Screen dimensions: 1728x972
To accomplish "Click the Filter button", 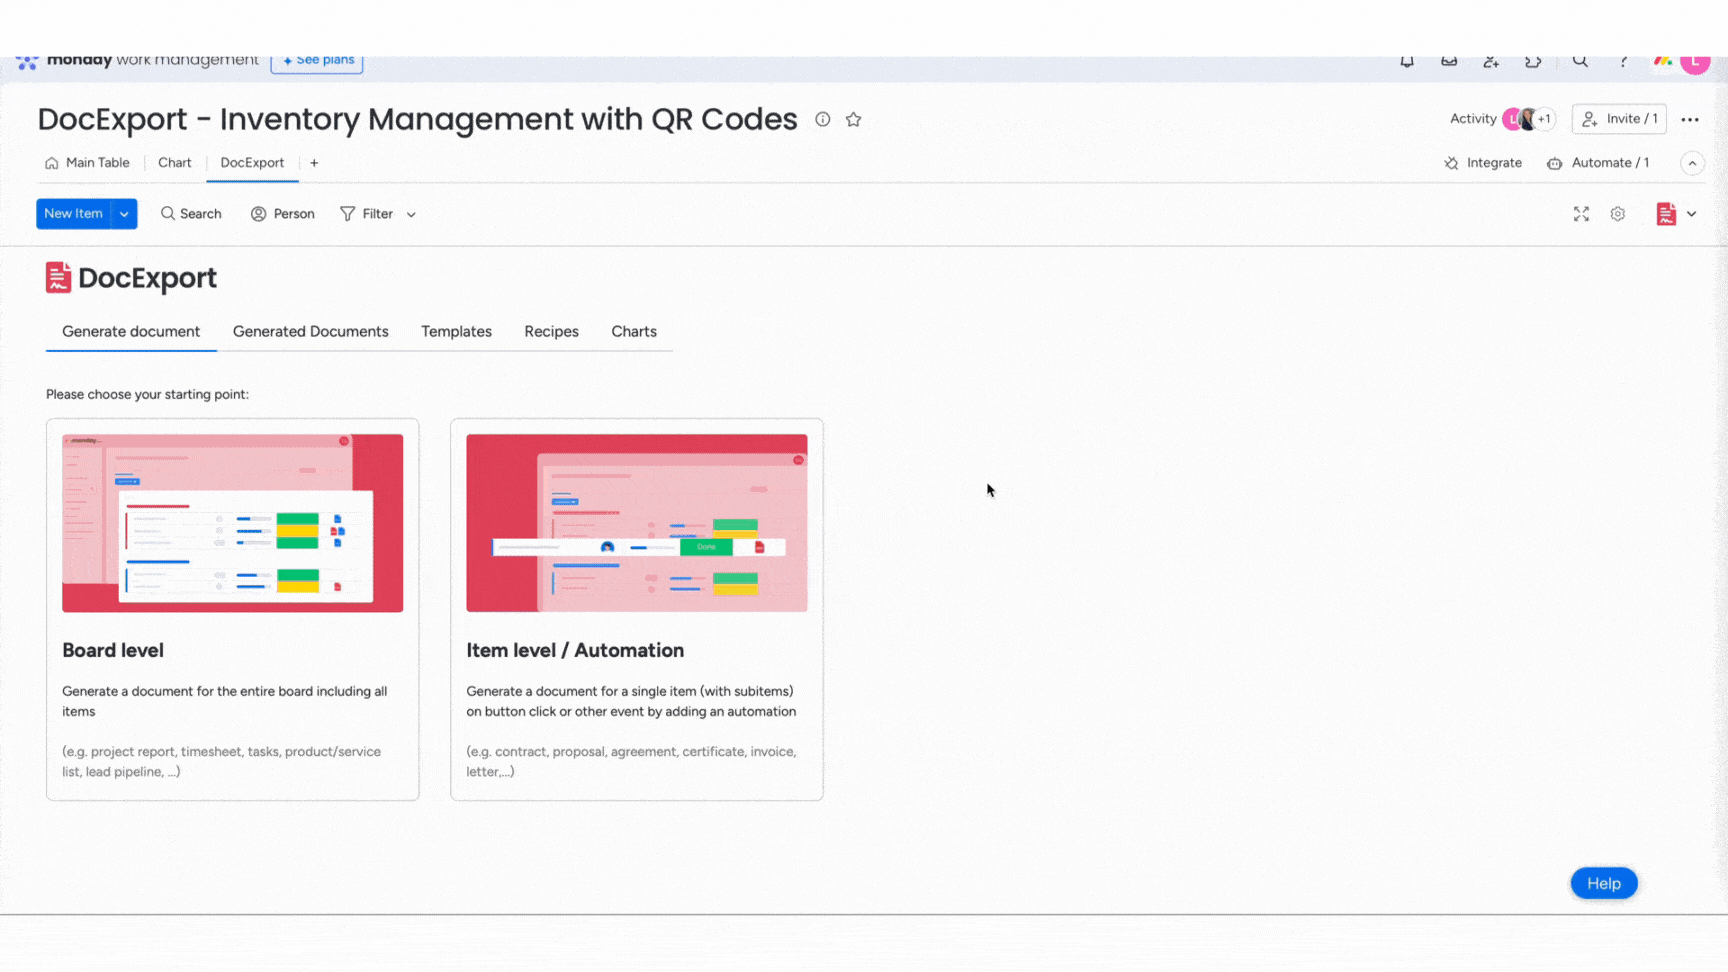I will (x=367, y=214).
